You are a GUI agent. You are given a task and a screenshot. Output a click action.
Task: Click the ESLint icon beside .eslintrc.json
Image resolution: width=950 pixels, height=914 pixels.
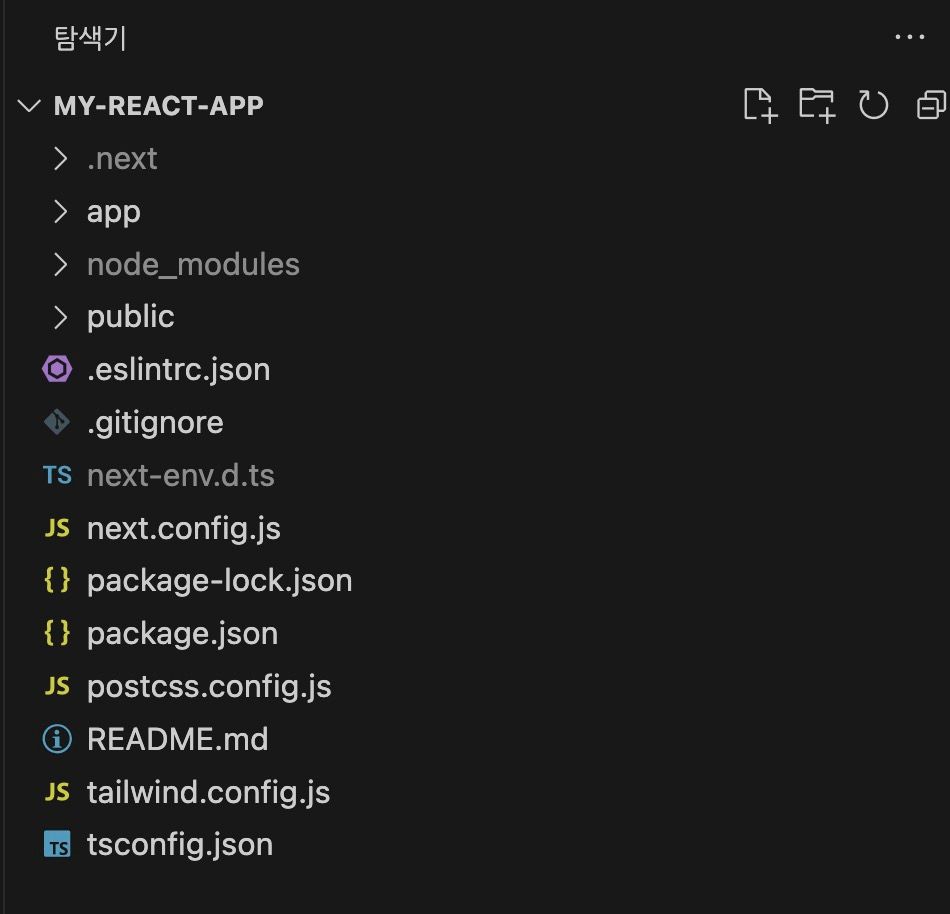58,369
